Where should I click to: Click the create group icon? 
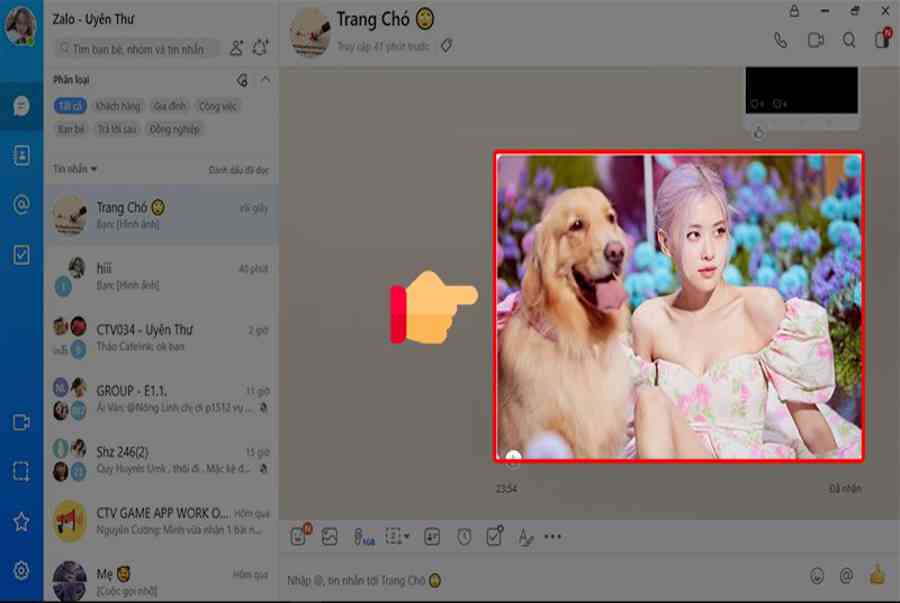(x=261, y=47)
